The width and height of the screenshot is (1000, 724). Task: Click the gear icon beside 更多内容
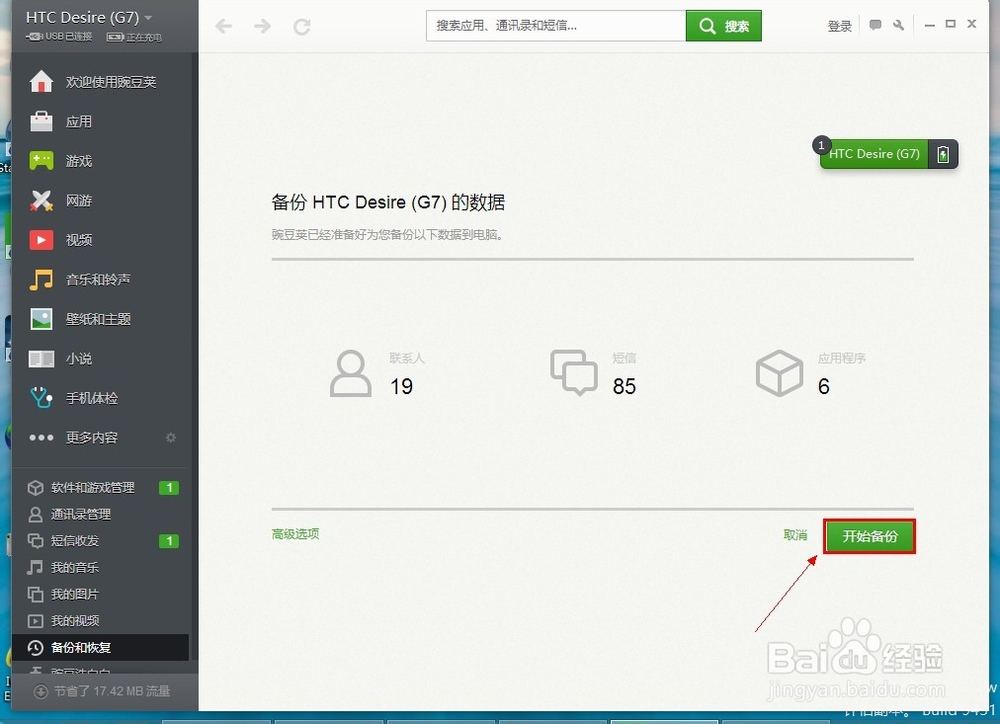click(171, 438)
